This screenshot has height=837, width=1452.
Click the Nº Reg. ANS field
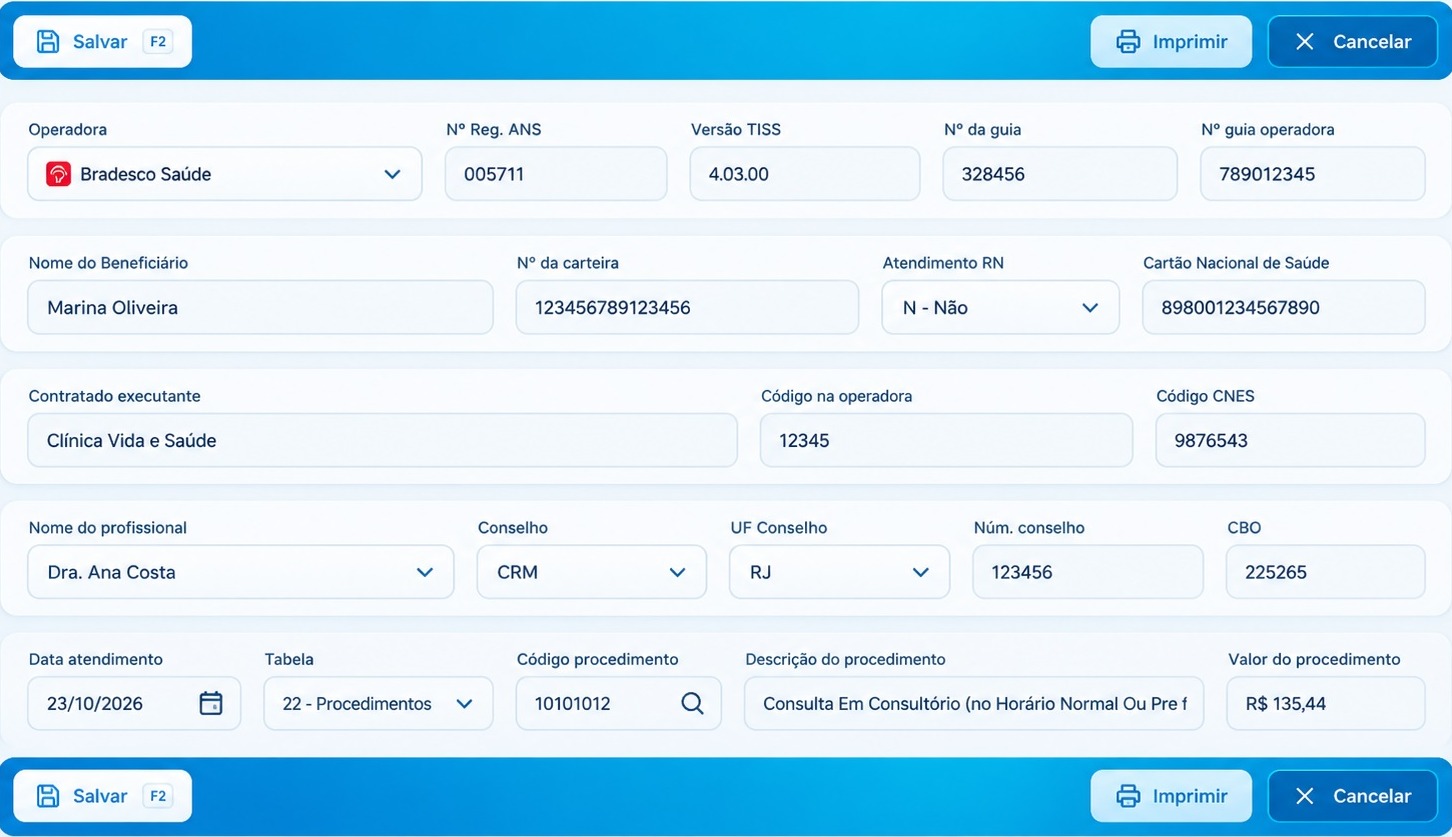pos(556,174)
